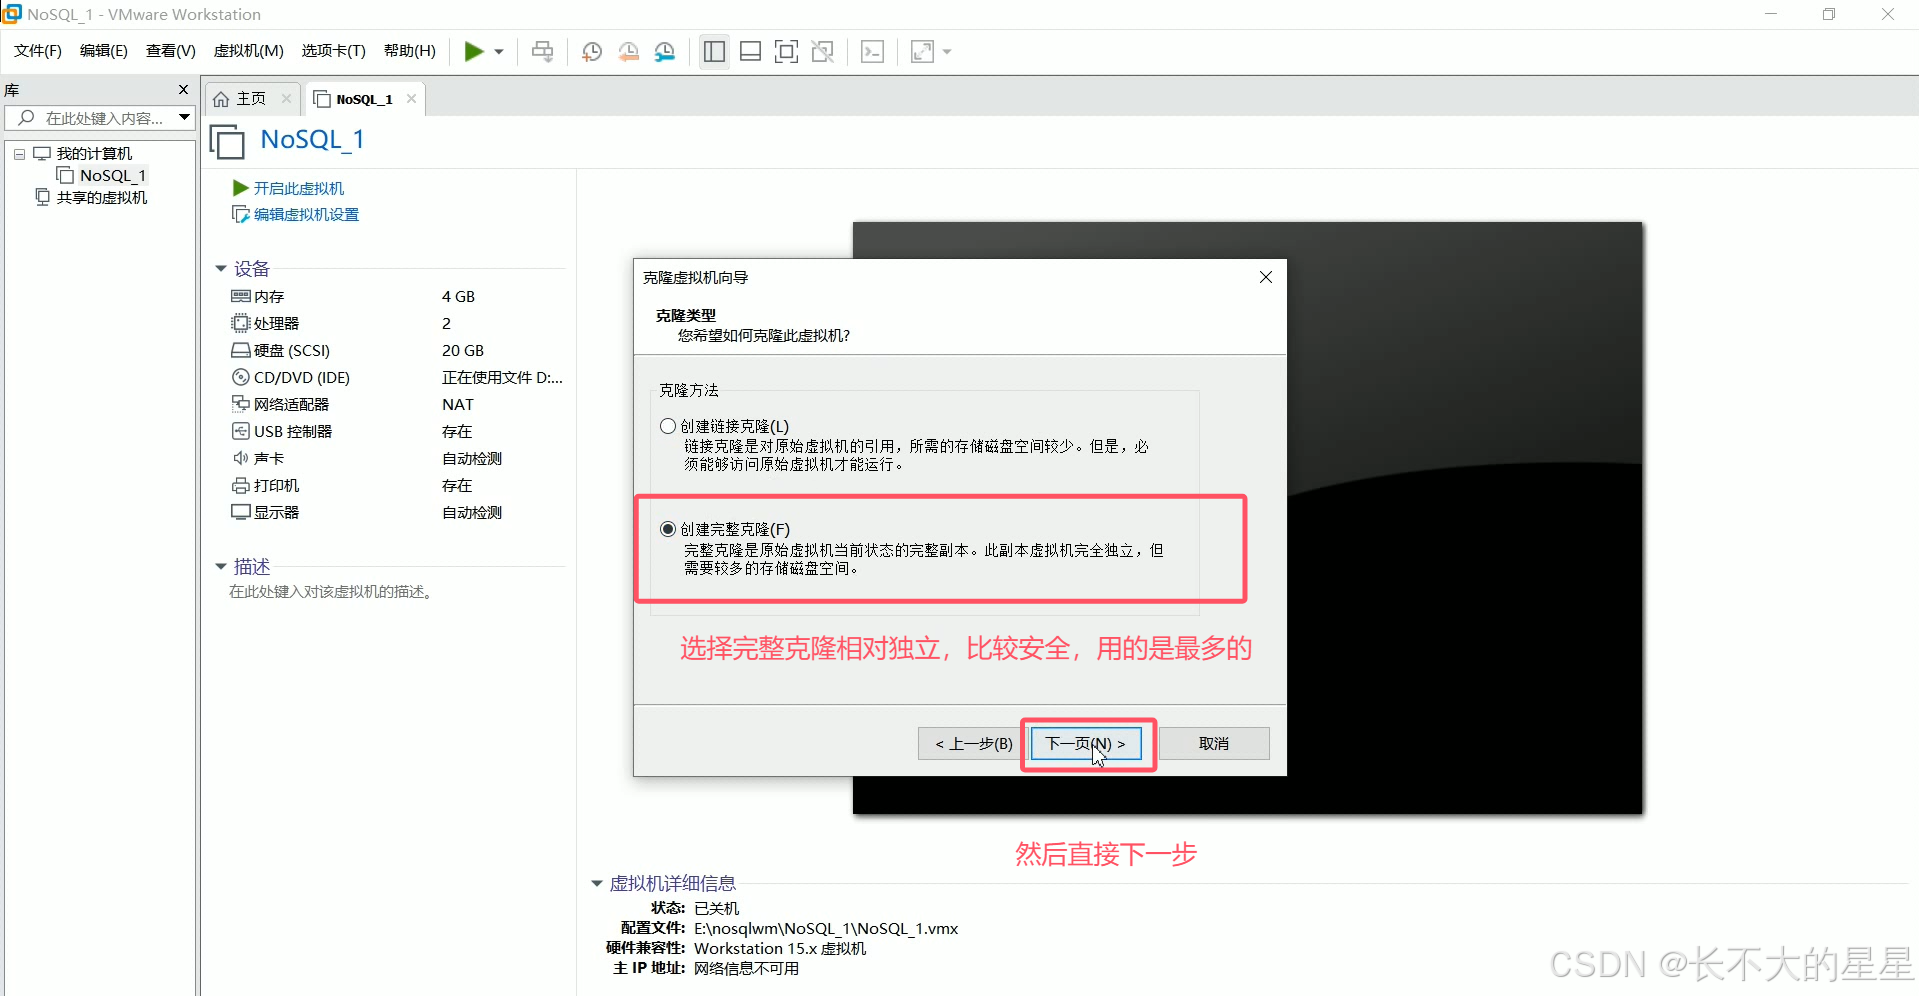The height and width of the screenshot is (996, 1919).
Task: Close the 主页 tab
Action: pos(286,98)
